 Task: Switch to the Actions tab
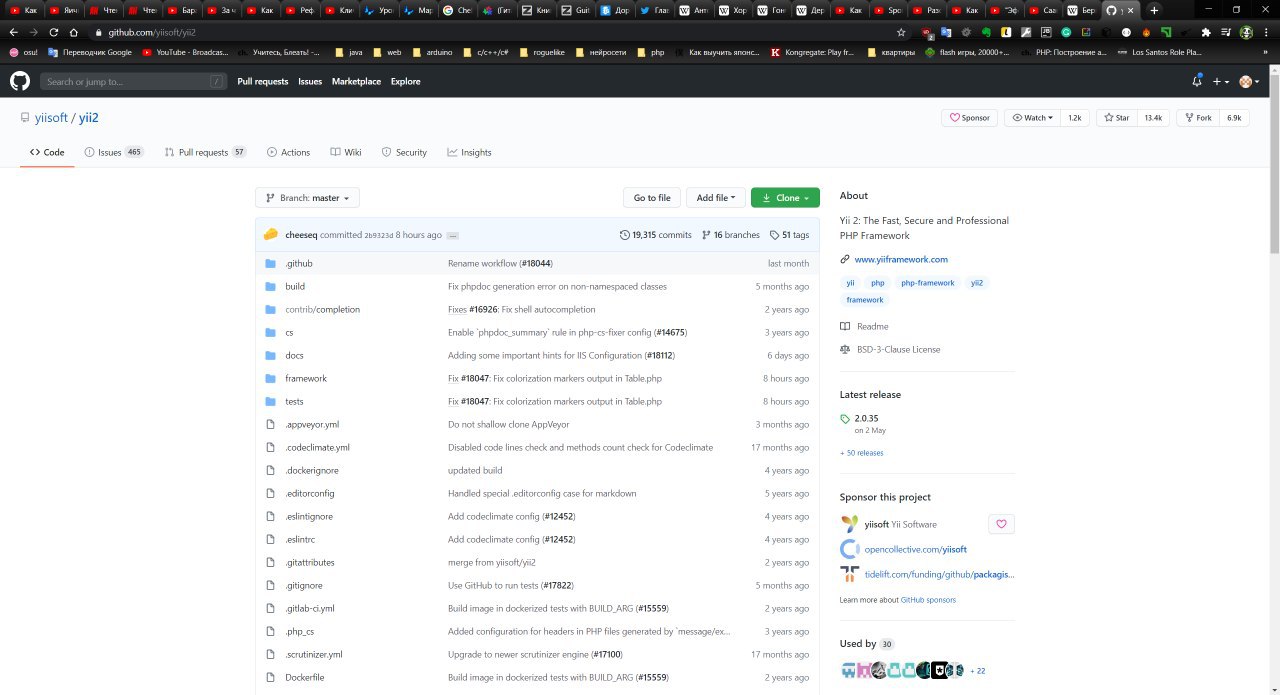tap(288, 152)
